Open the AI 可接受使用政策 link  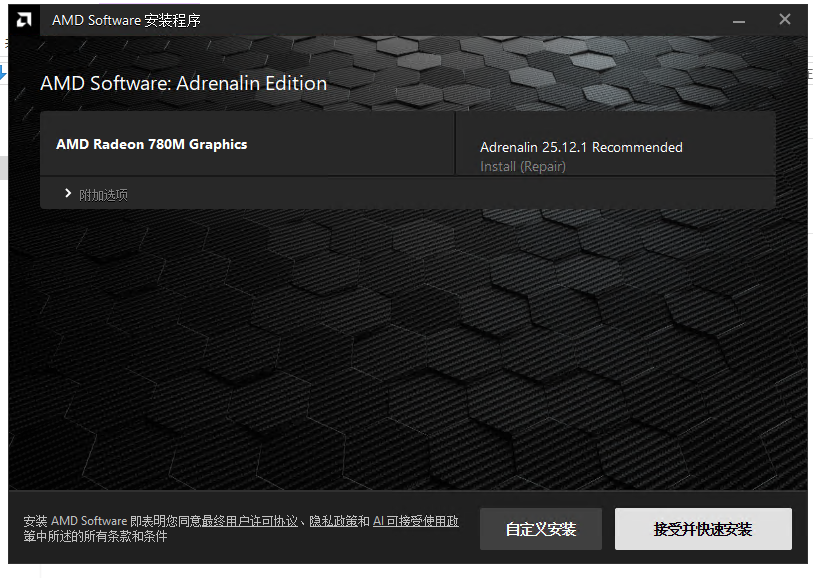click(x=416, y=521)
